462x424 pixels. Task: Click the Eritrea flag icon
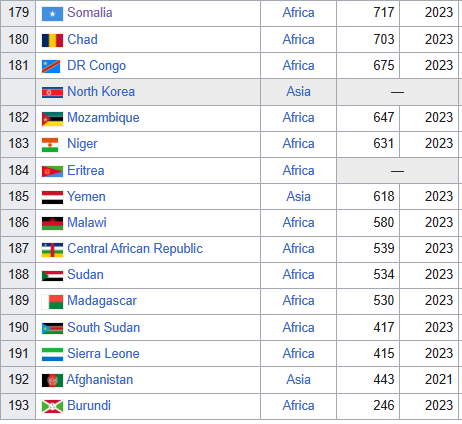52,171
